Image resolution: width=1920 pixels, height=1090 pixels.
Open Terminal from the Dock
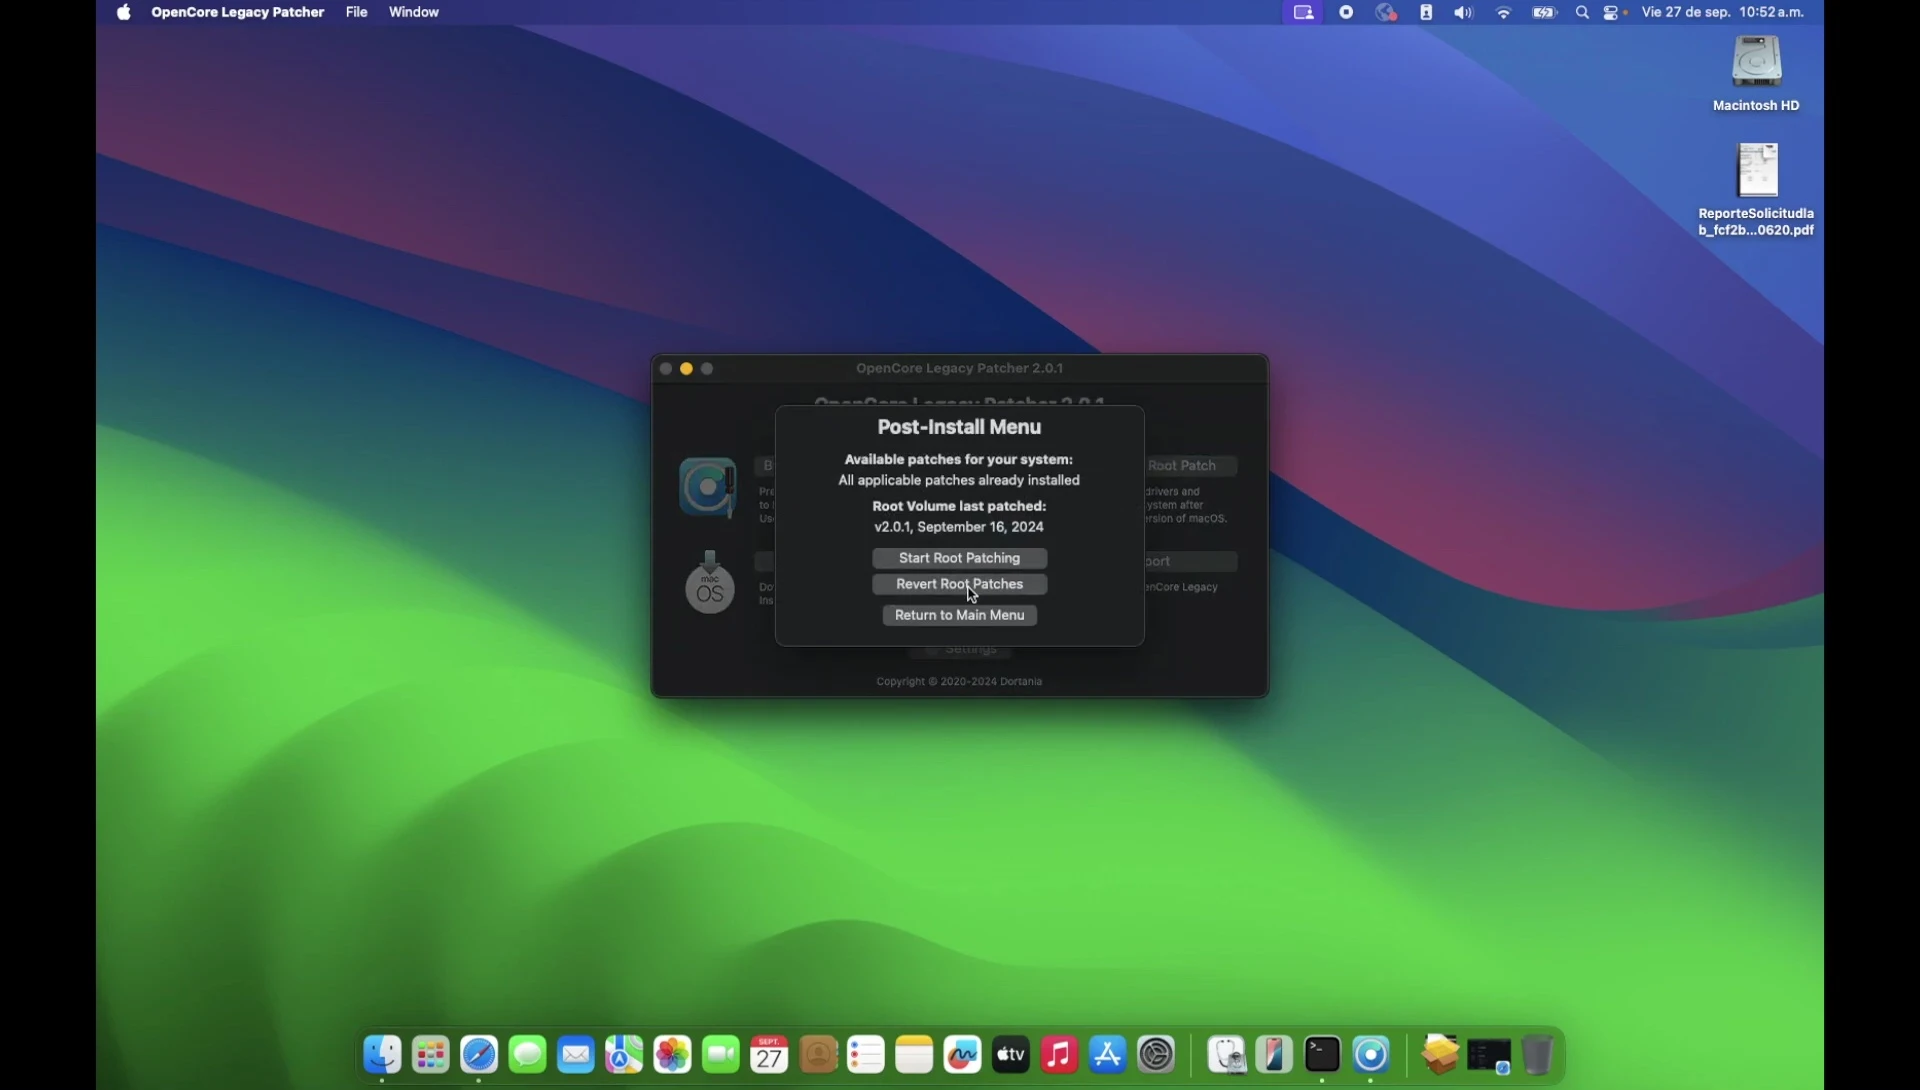tap(1323, 1054)
